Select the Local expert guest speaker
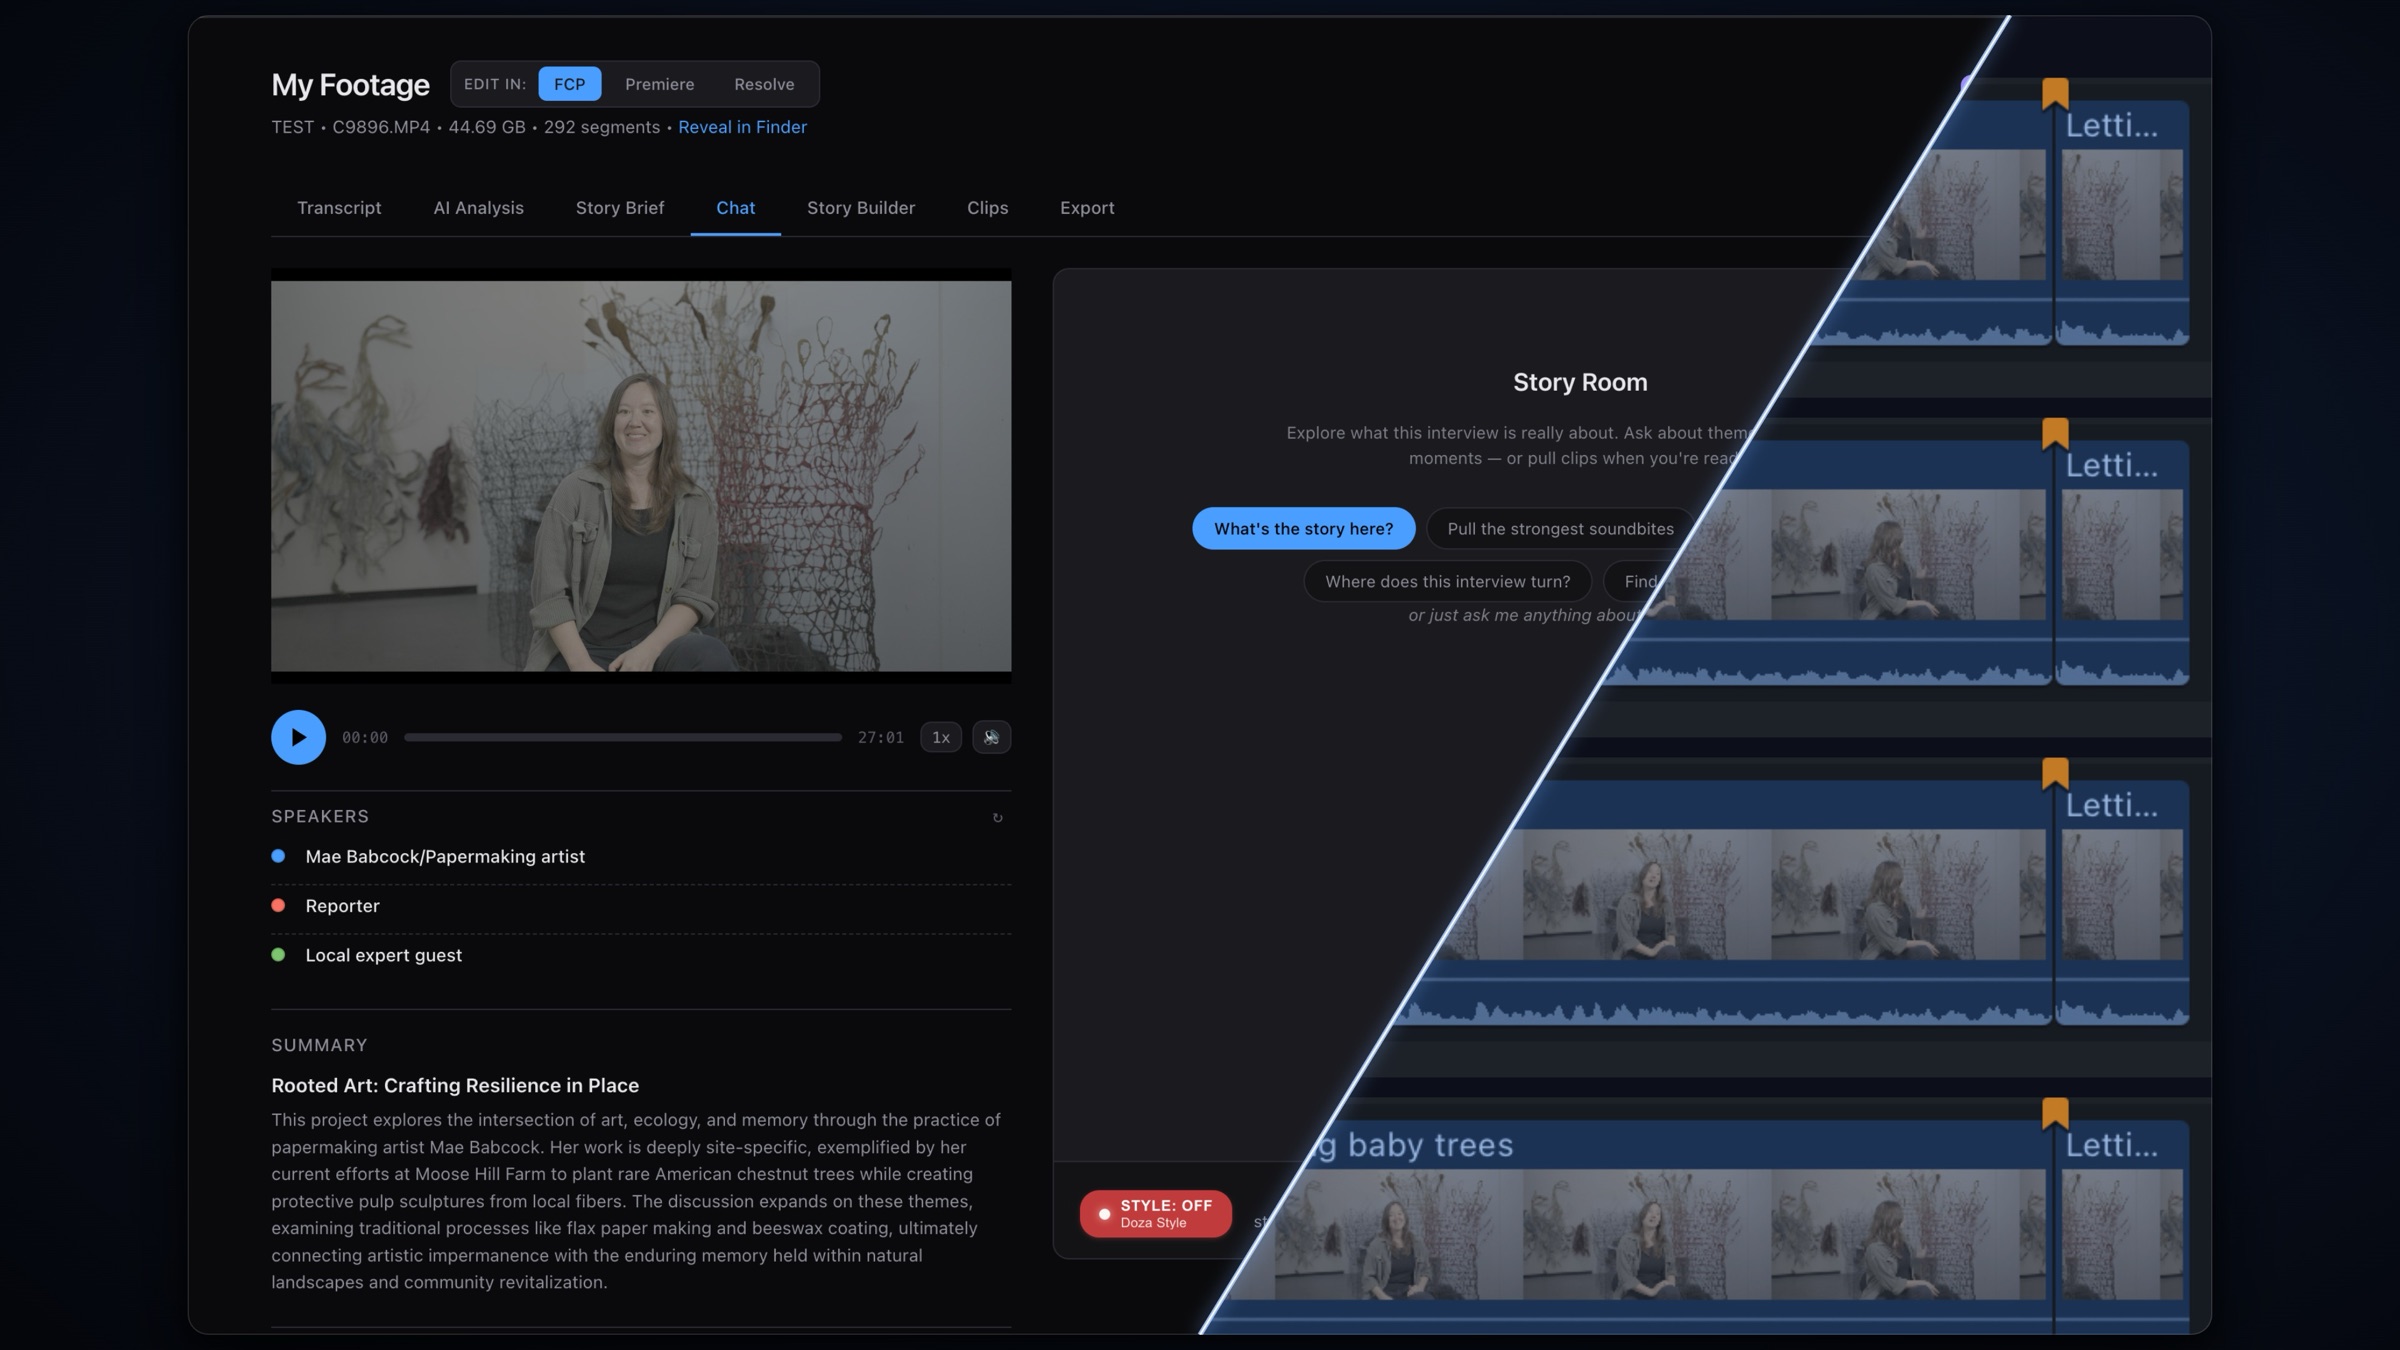The image size is (2400, 1350). pos(641,955)
